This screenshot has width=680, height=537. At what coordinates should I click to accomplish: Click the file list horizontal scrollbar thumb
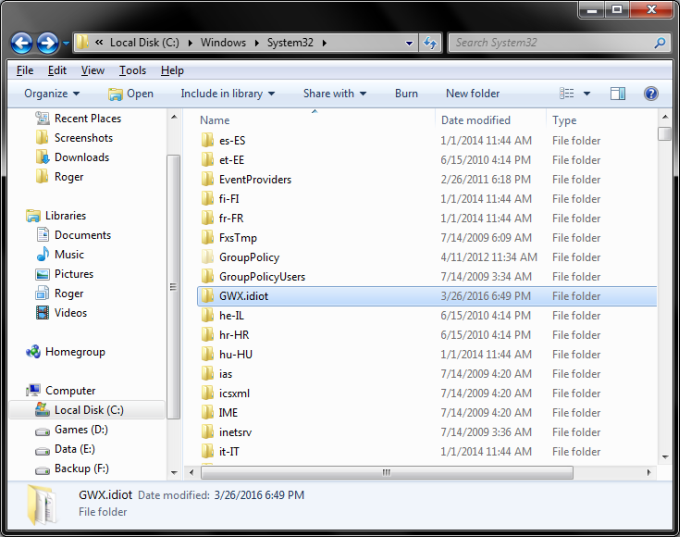[387, 472]
